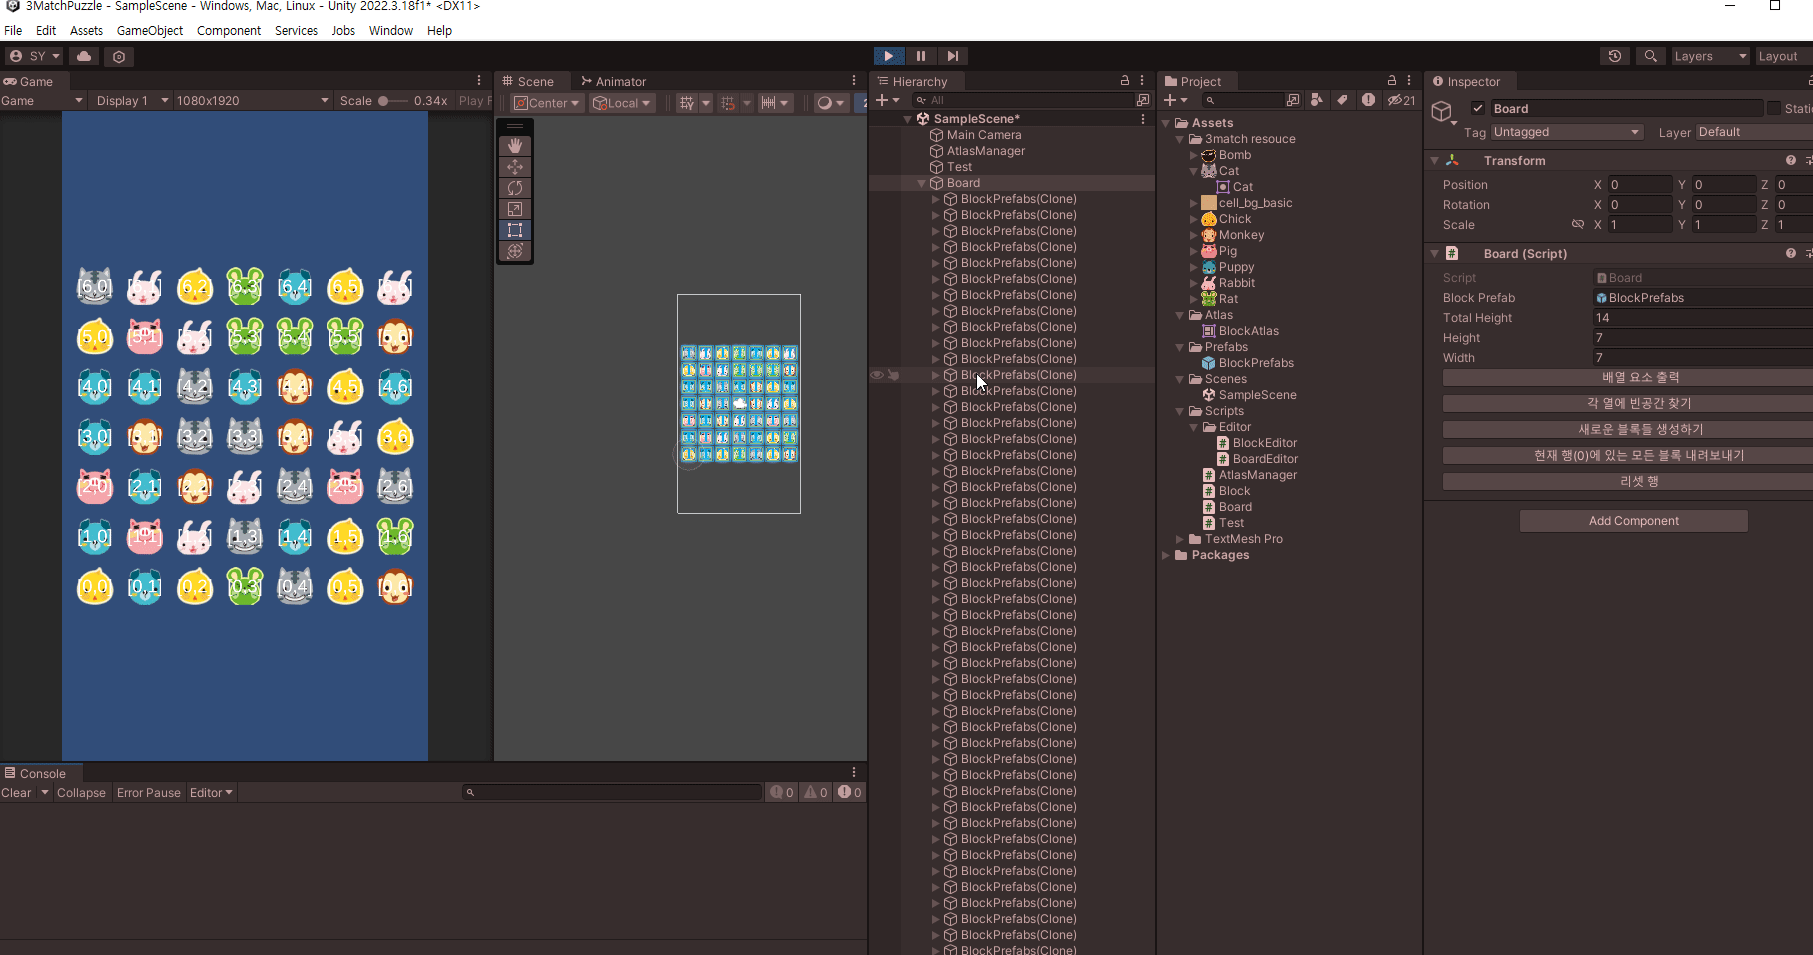Switch to the Scene tab
This screenshot has height=955, width=1813.
point(528,81)
